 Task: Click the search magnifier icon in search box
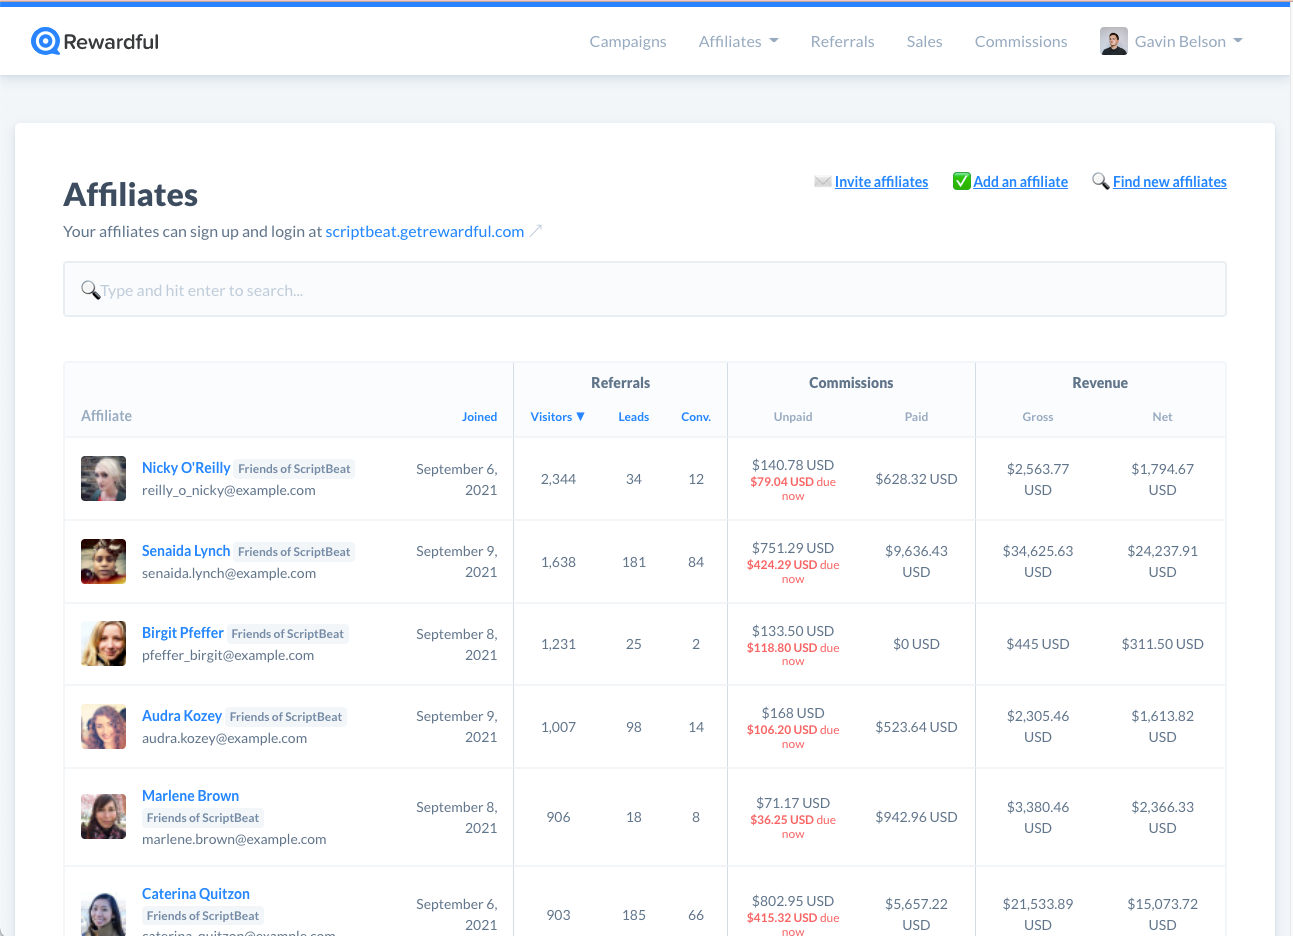(x=90, y=290)
